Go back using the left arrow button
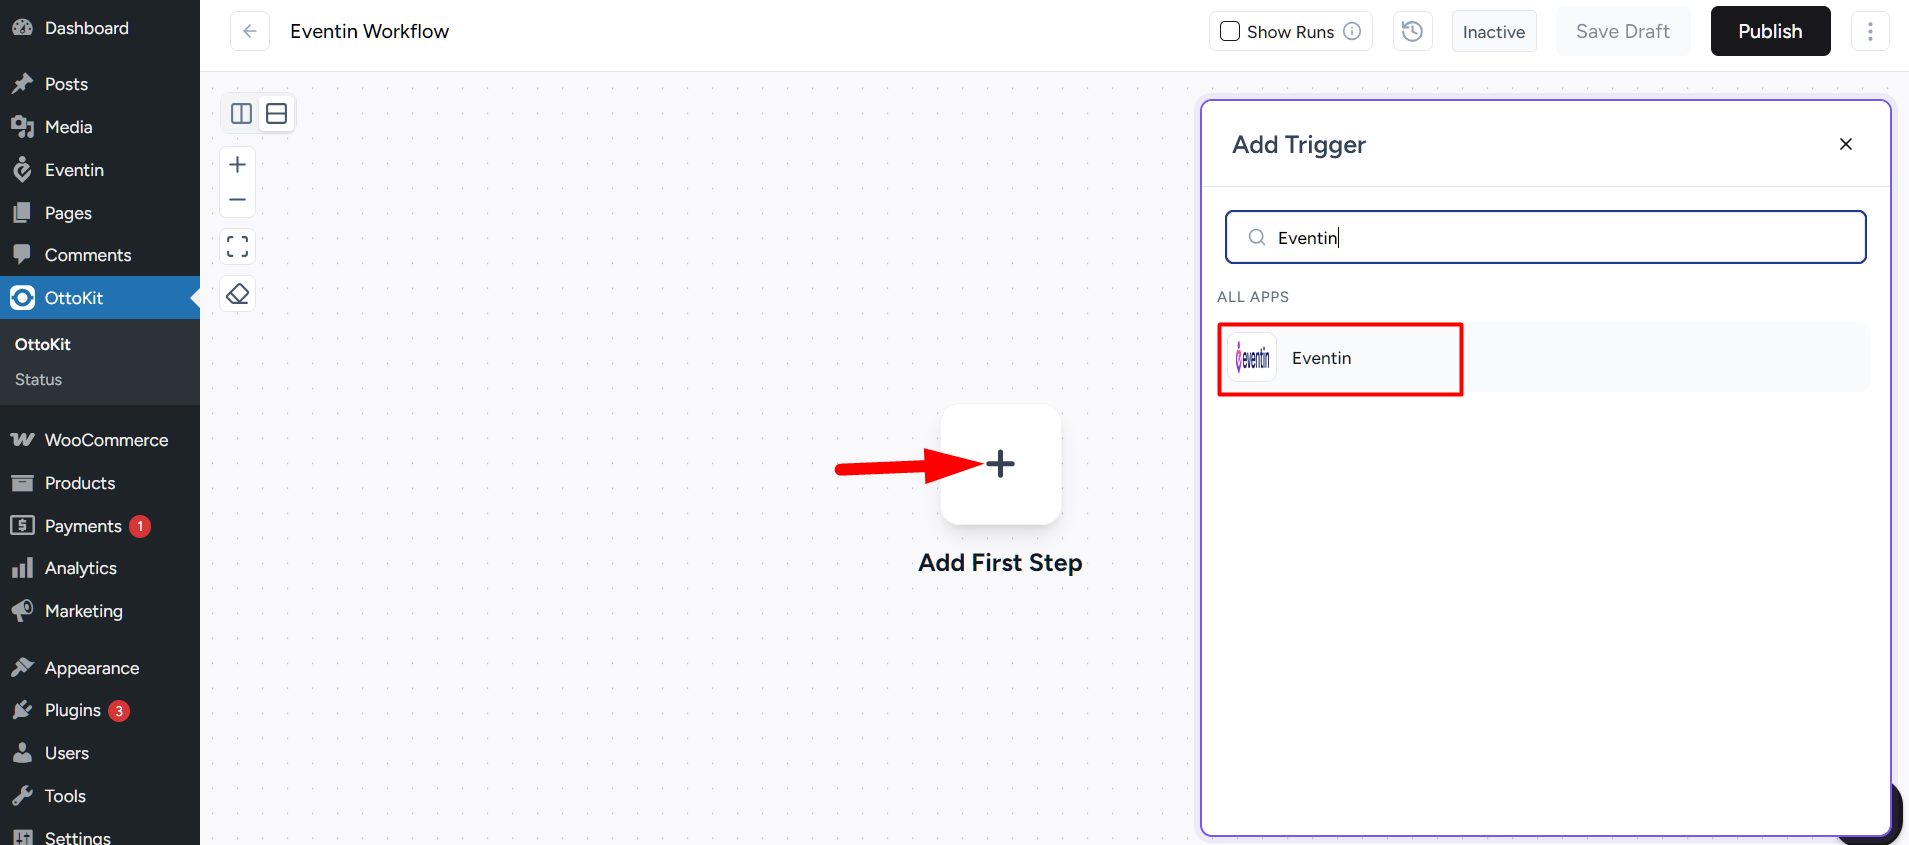The image size is (1909, 845). click(250, 31)
